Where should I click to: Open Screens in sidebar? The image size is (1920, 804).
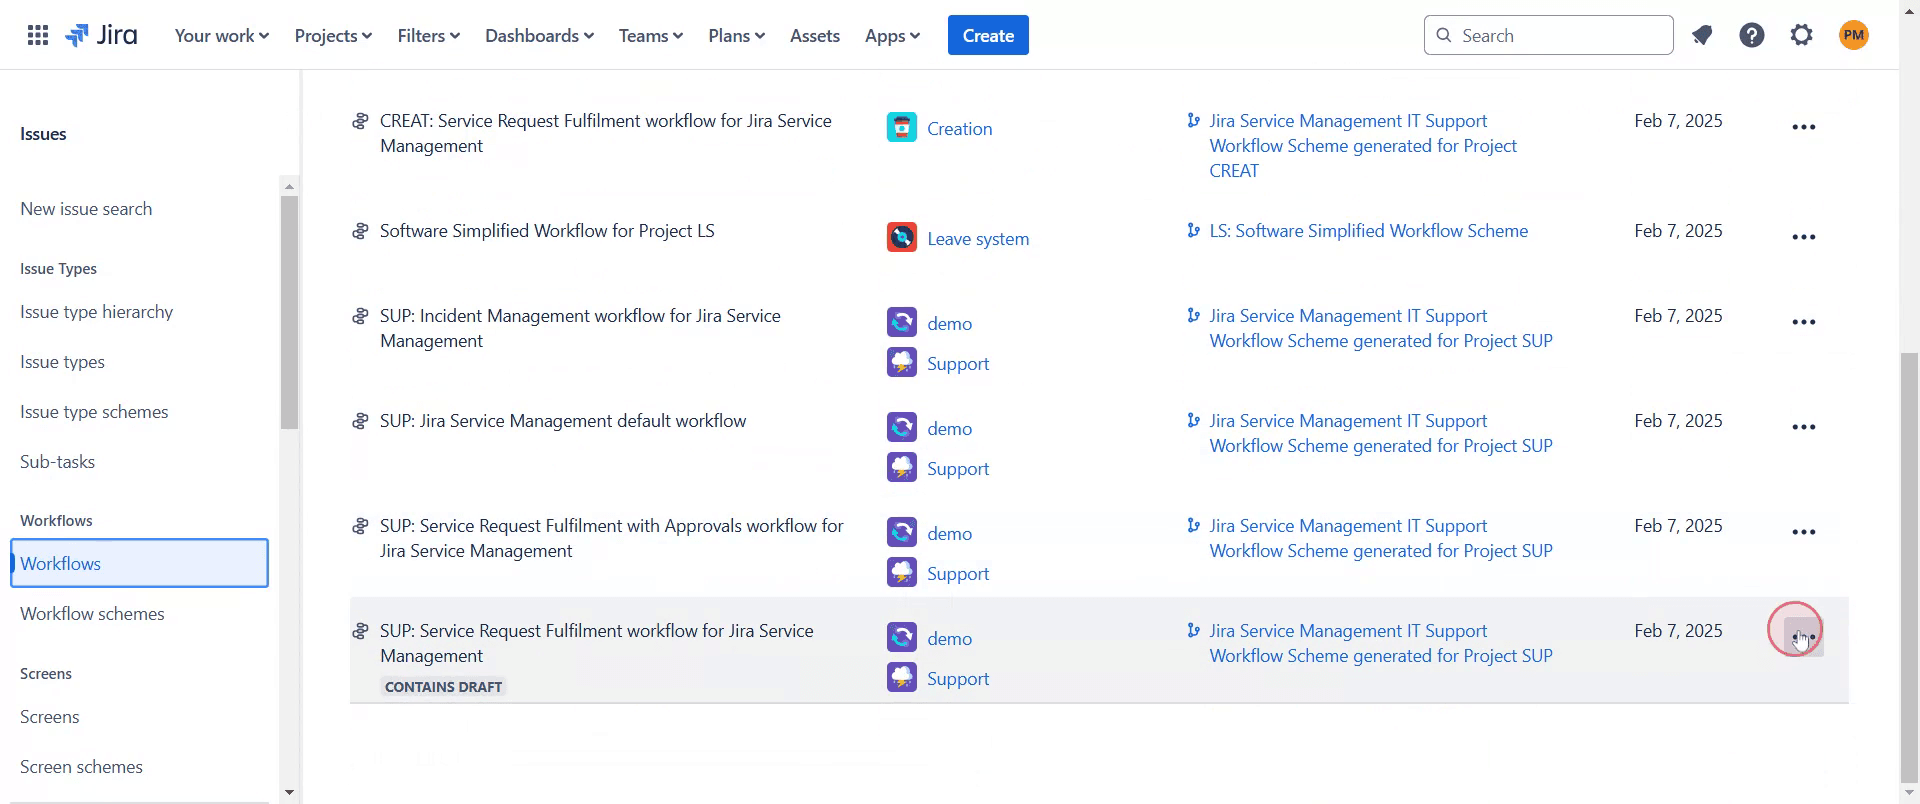pyautogui.click(x=49, y=717)
